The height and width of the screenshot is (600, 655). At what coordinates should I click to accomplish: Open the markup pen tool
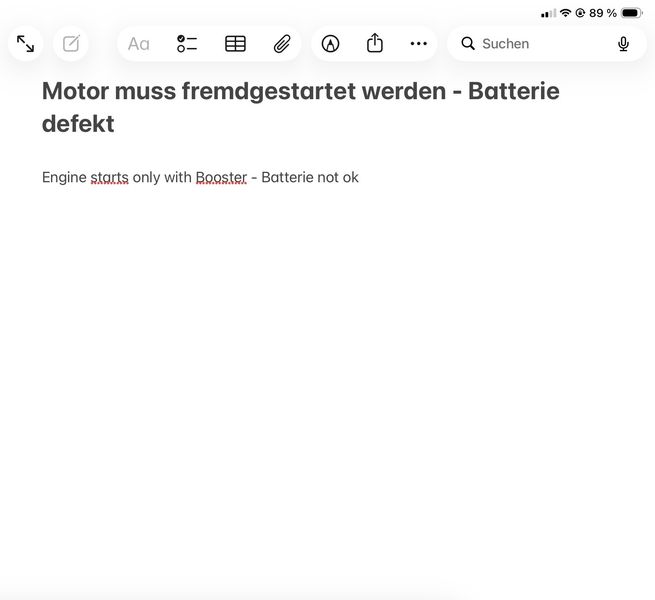pyautogui.click(x=330, y=44)
